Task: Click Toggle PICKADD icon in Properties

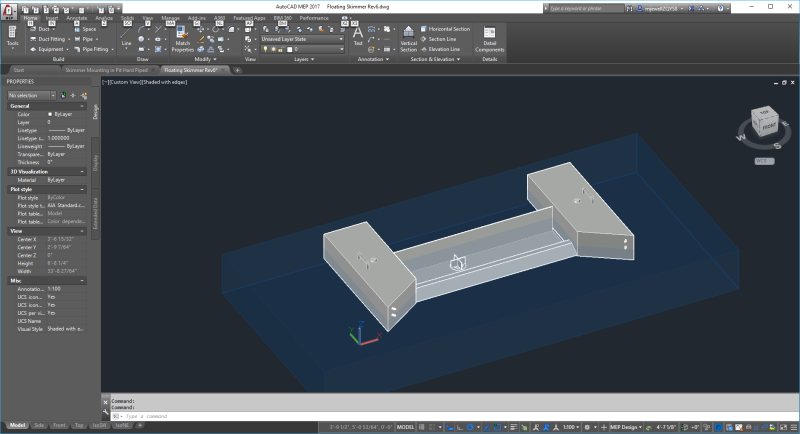Action: coord(63,95)
